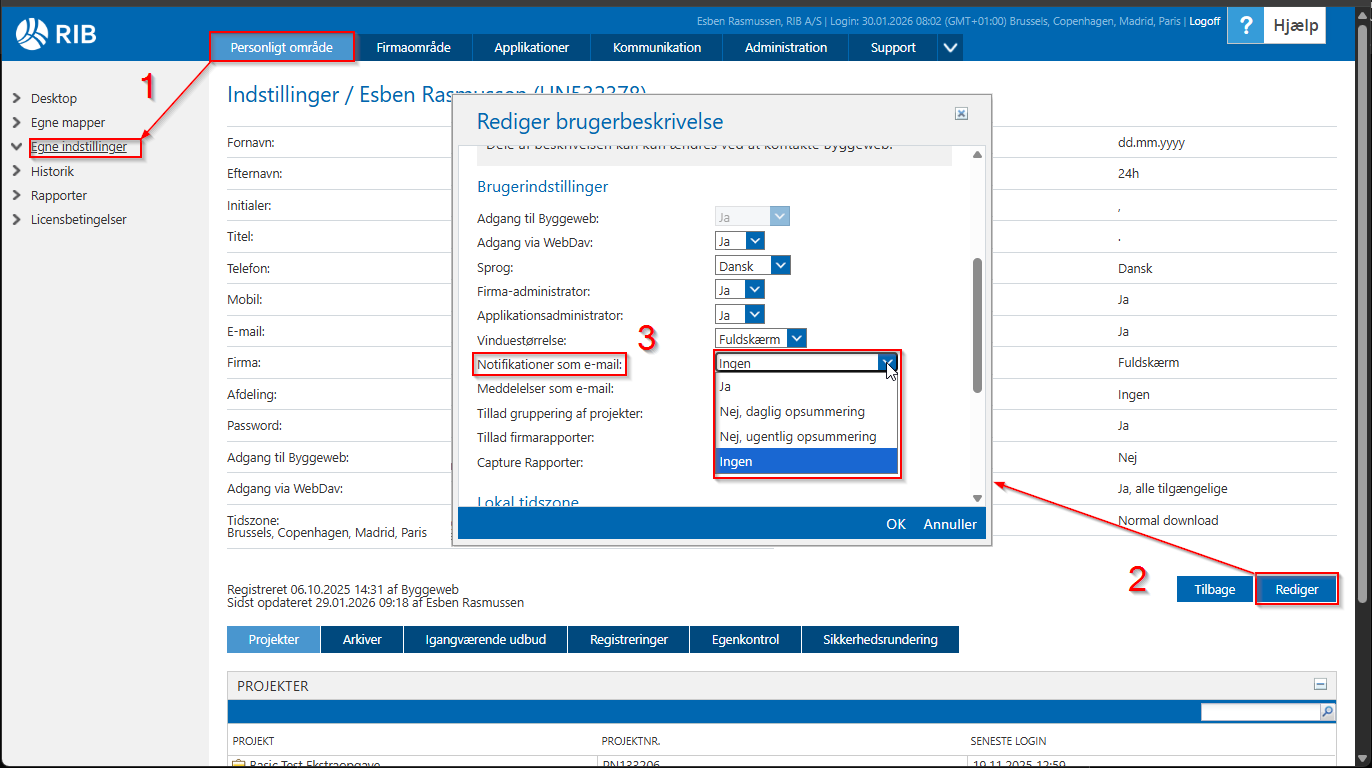Open Egne indstillinger in the sidebar
The width and height of the screenshot is (1372, 768).
tap(79, 146)
